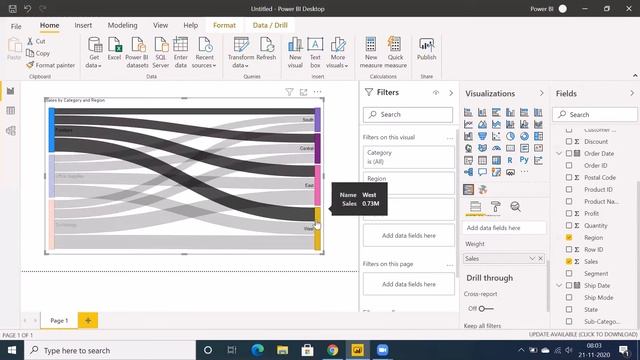Select the Sankey custom visual icon

click(x=468, y=189)
